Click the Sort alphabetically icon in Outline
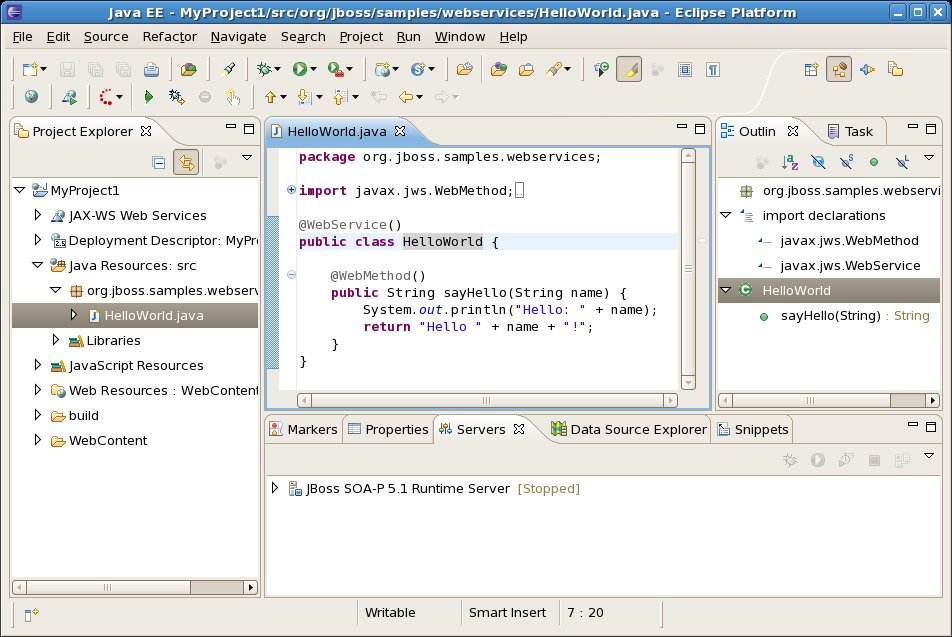Screen dimensions: 952x637 point(790,162)
